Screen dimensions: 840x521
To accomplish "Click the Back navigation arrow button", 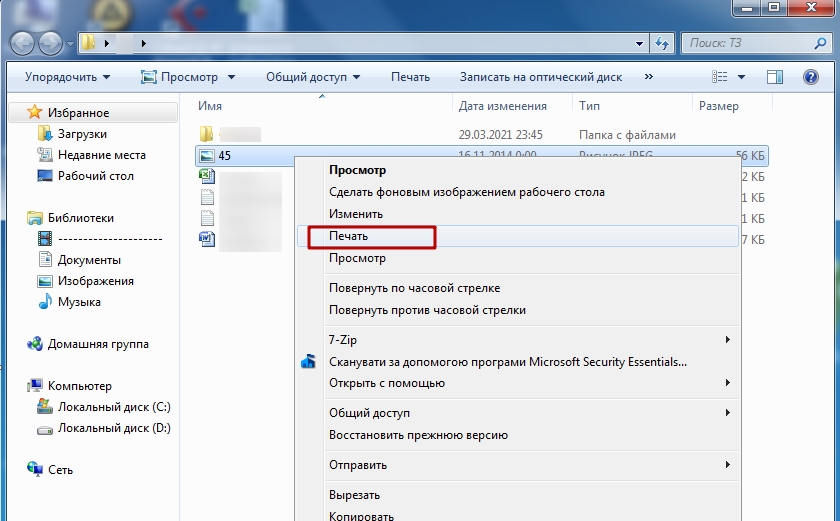I will click(x=23, y=44).
